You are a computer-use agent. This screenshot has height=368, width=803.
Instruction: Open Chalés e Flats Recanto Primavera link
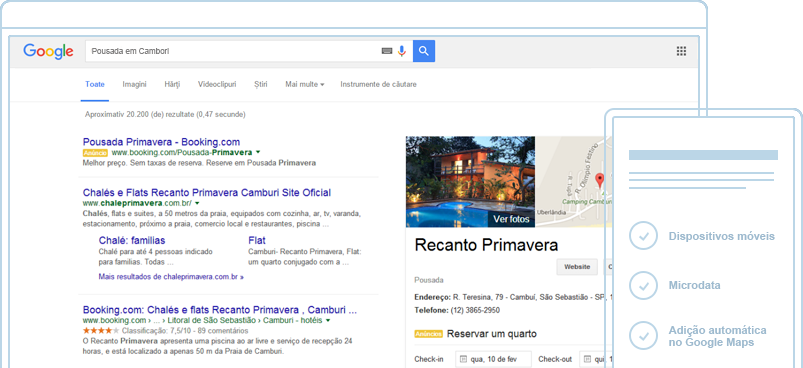pos(207,193)
